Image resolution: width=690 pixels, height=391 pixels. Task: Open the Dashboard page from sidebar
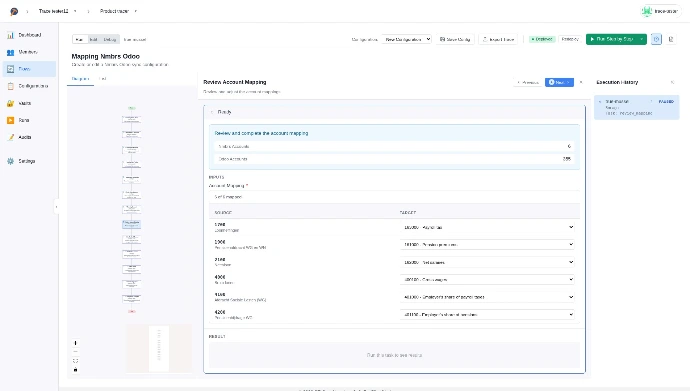(x=29, y=35)
